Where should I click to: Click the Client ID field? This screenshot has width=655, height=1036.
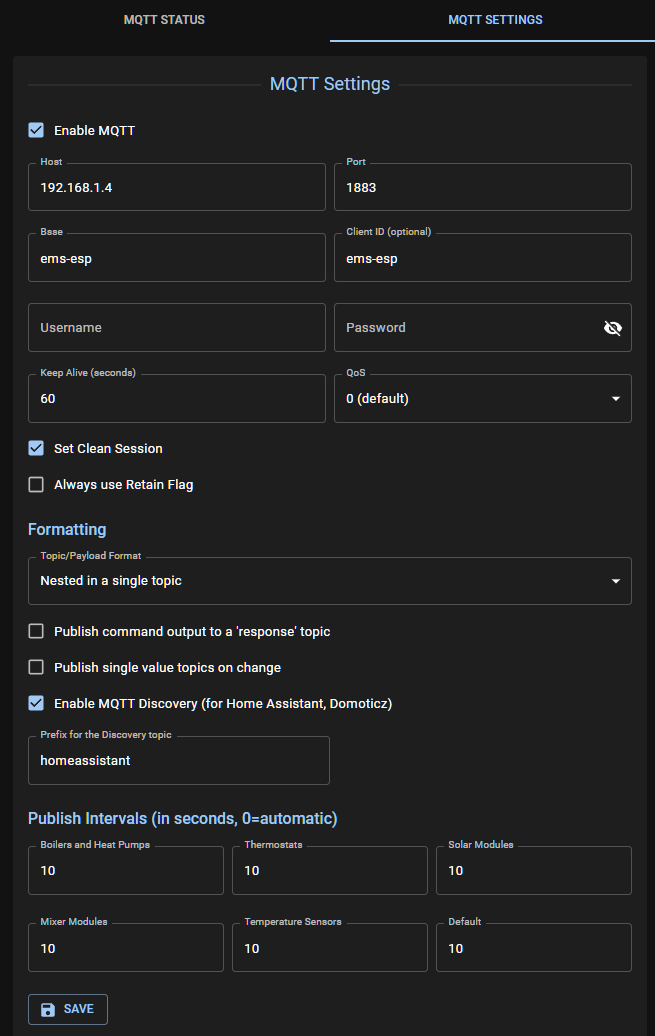click(482, 259)
